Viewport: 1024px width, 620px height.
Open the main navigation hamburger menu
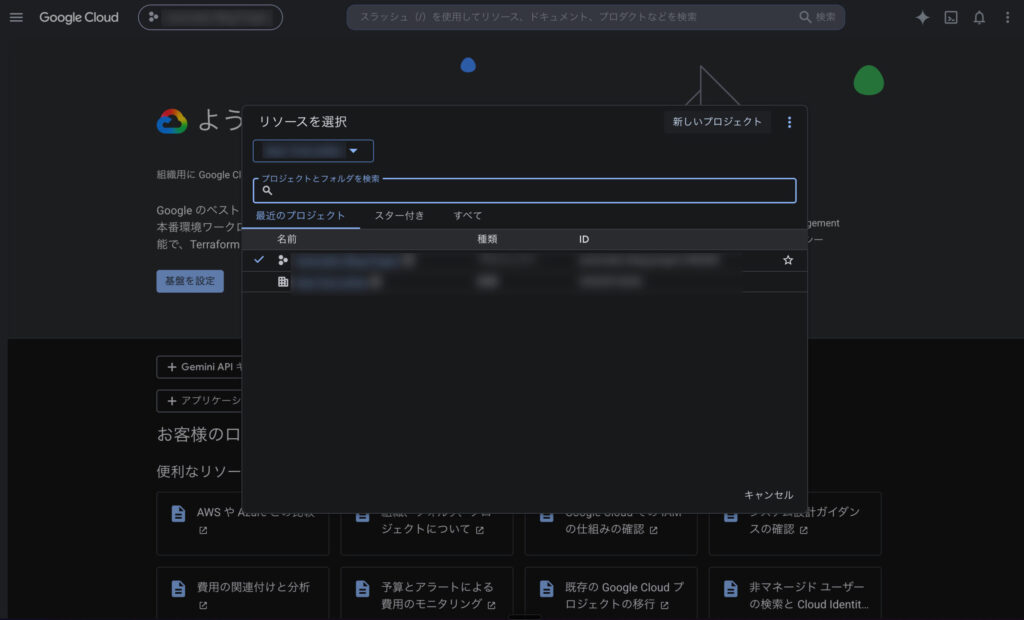click(x=16, y=18)
